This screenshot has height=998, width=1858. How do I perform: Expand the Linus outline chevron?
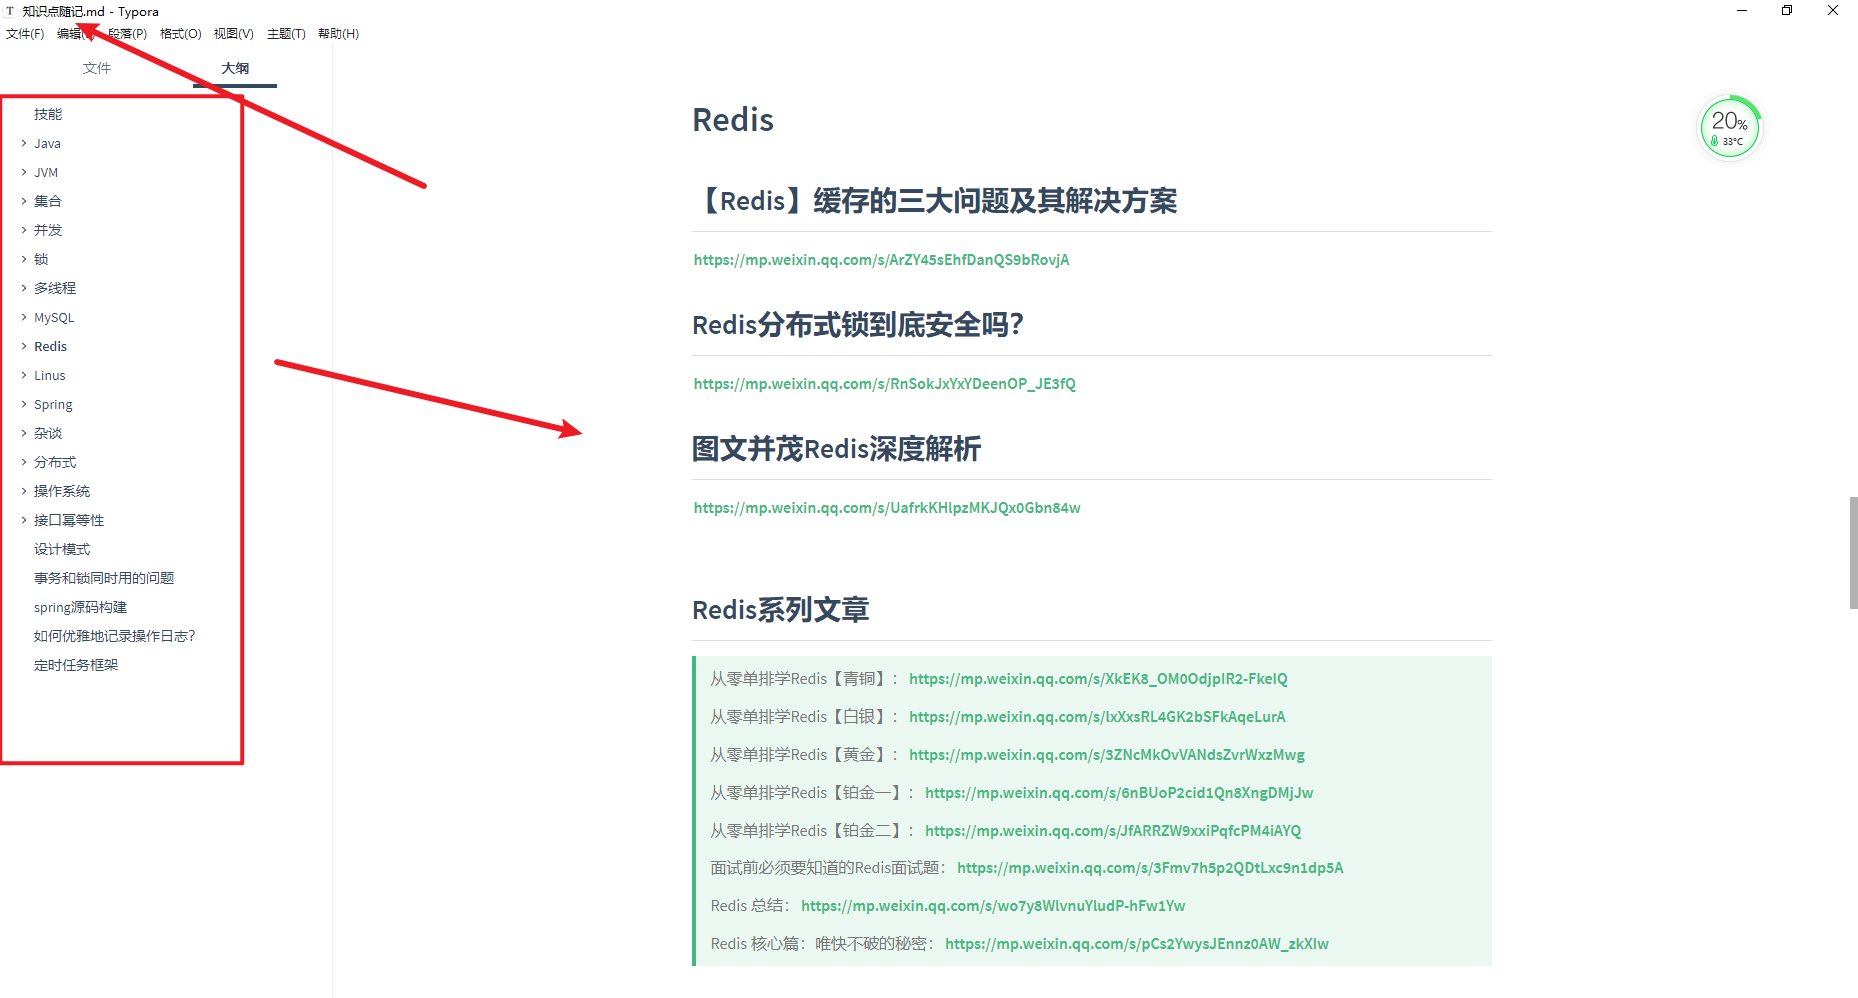[x=24, y=375]
